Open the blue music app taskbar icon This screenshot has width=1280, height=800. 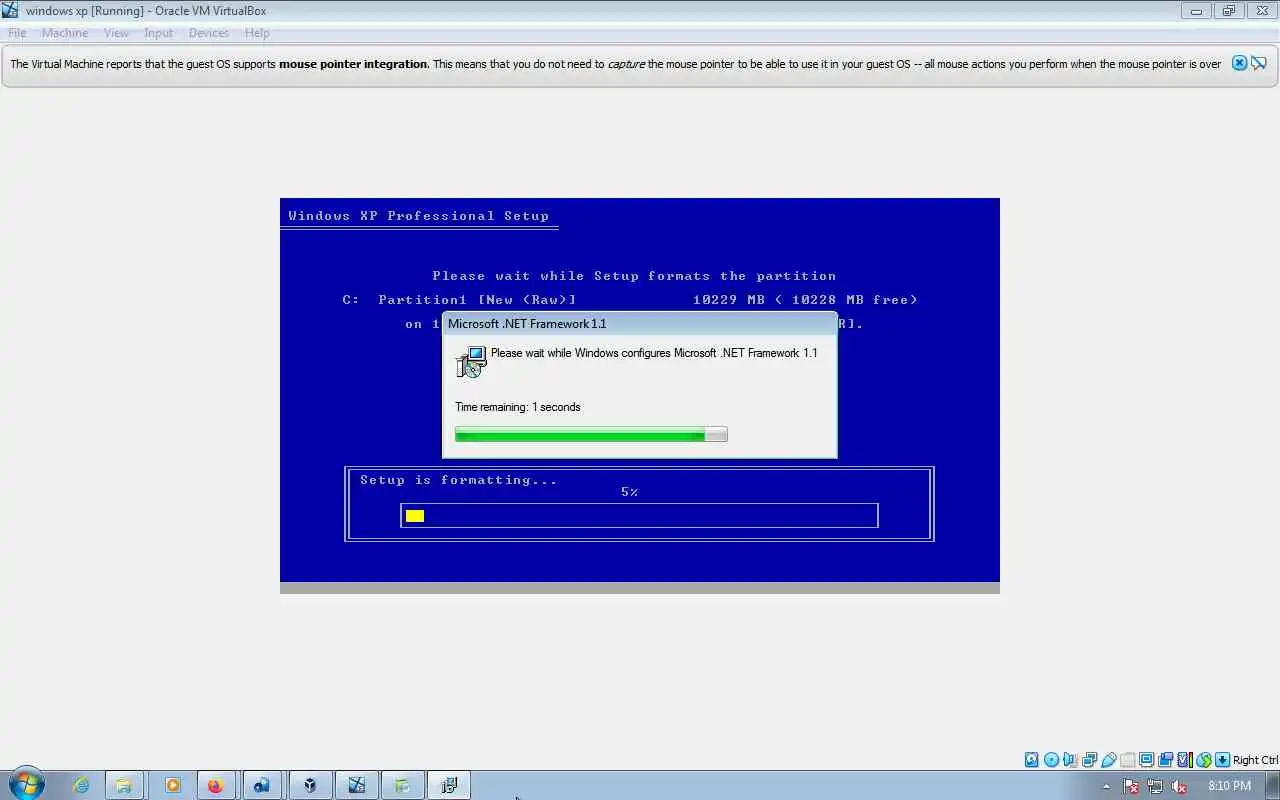(x=262, y=786)
